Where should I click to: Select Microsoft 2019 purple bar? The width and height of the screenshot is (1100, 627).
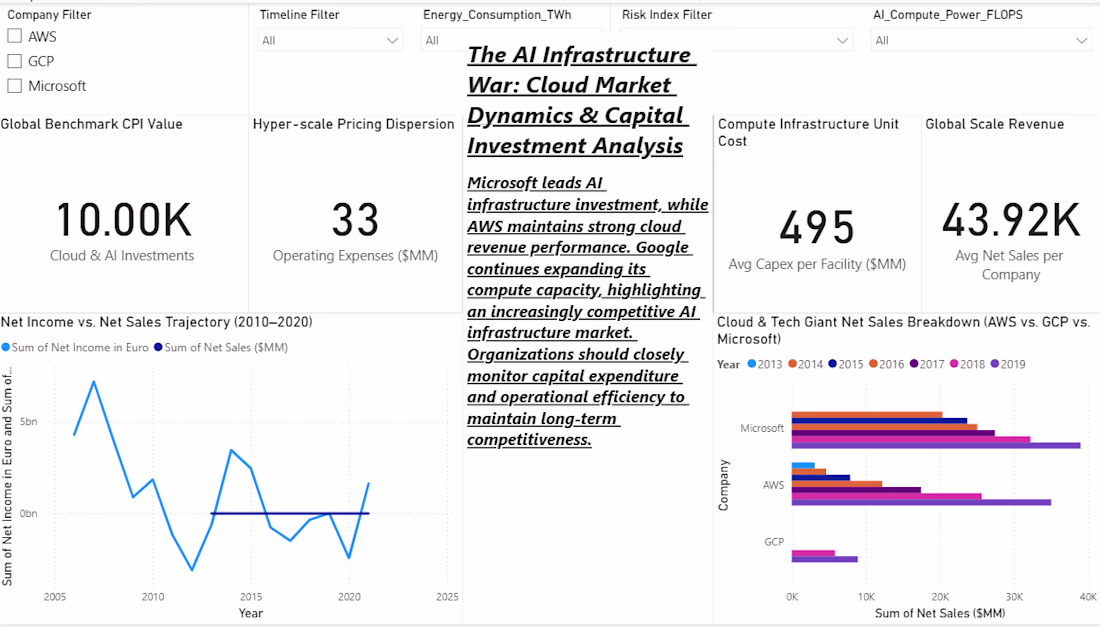[936, 445]
